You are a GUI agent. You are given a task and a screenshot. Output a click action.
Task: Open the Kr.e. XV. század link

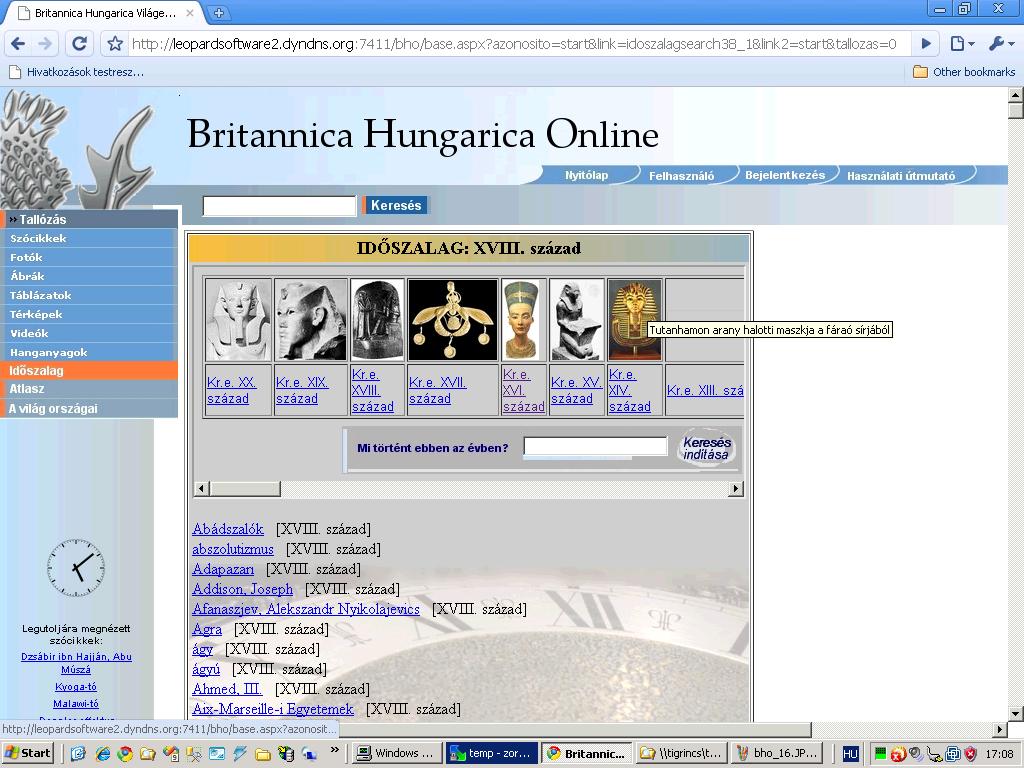576,391
